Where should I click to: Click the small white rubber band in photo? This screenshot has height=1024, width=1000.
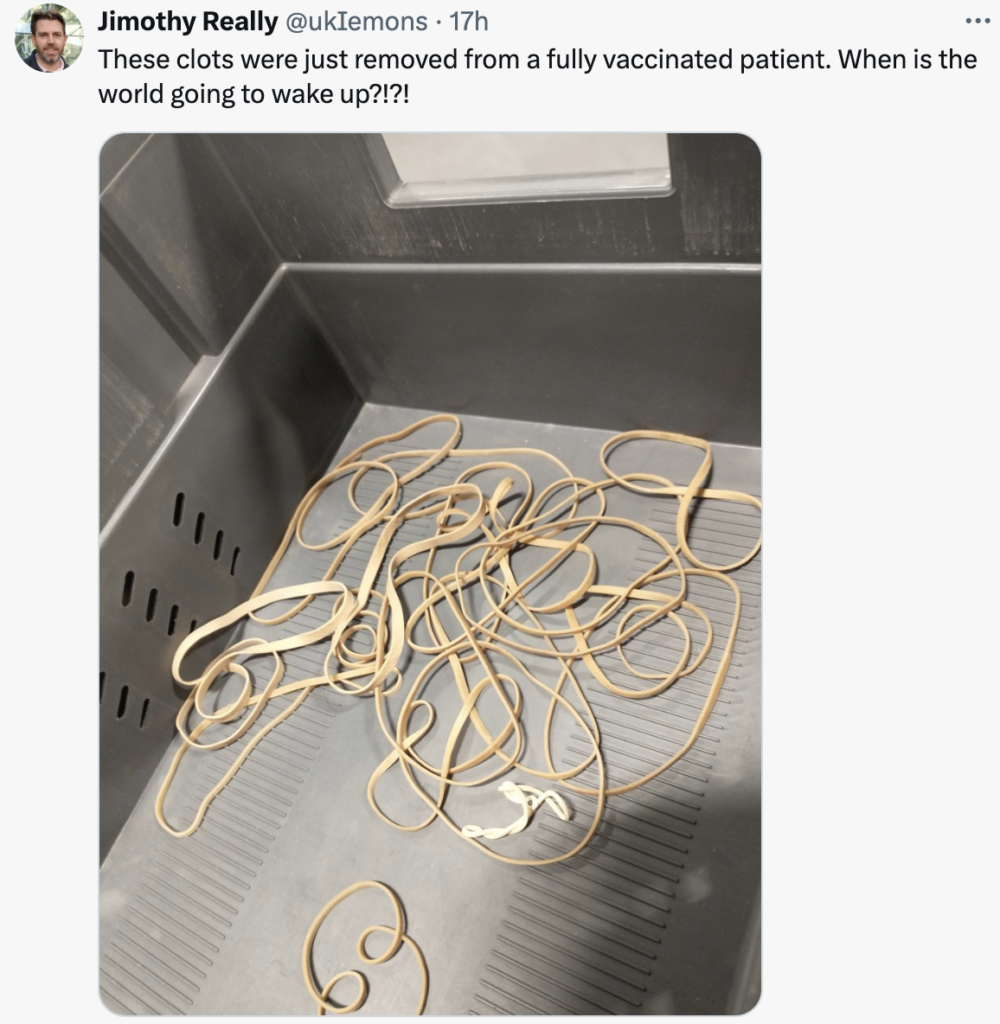coord(517,810)
